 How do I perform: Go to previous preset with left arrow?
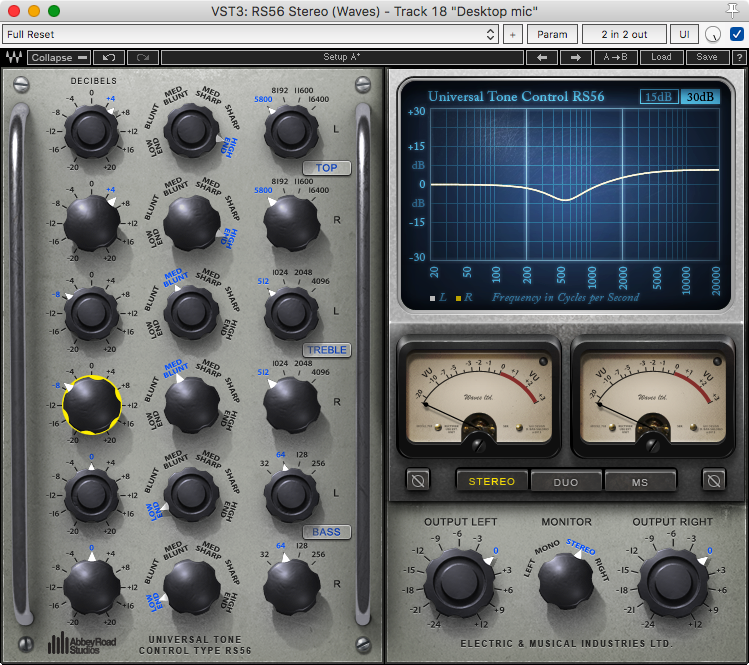click(x=541, y=57)
